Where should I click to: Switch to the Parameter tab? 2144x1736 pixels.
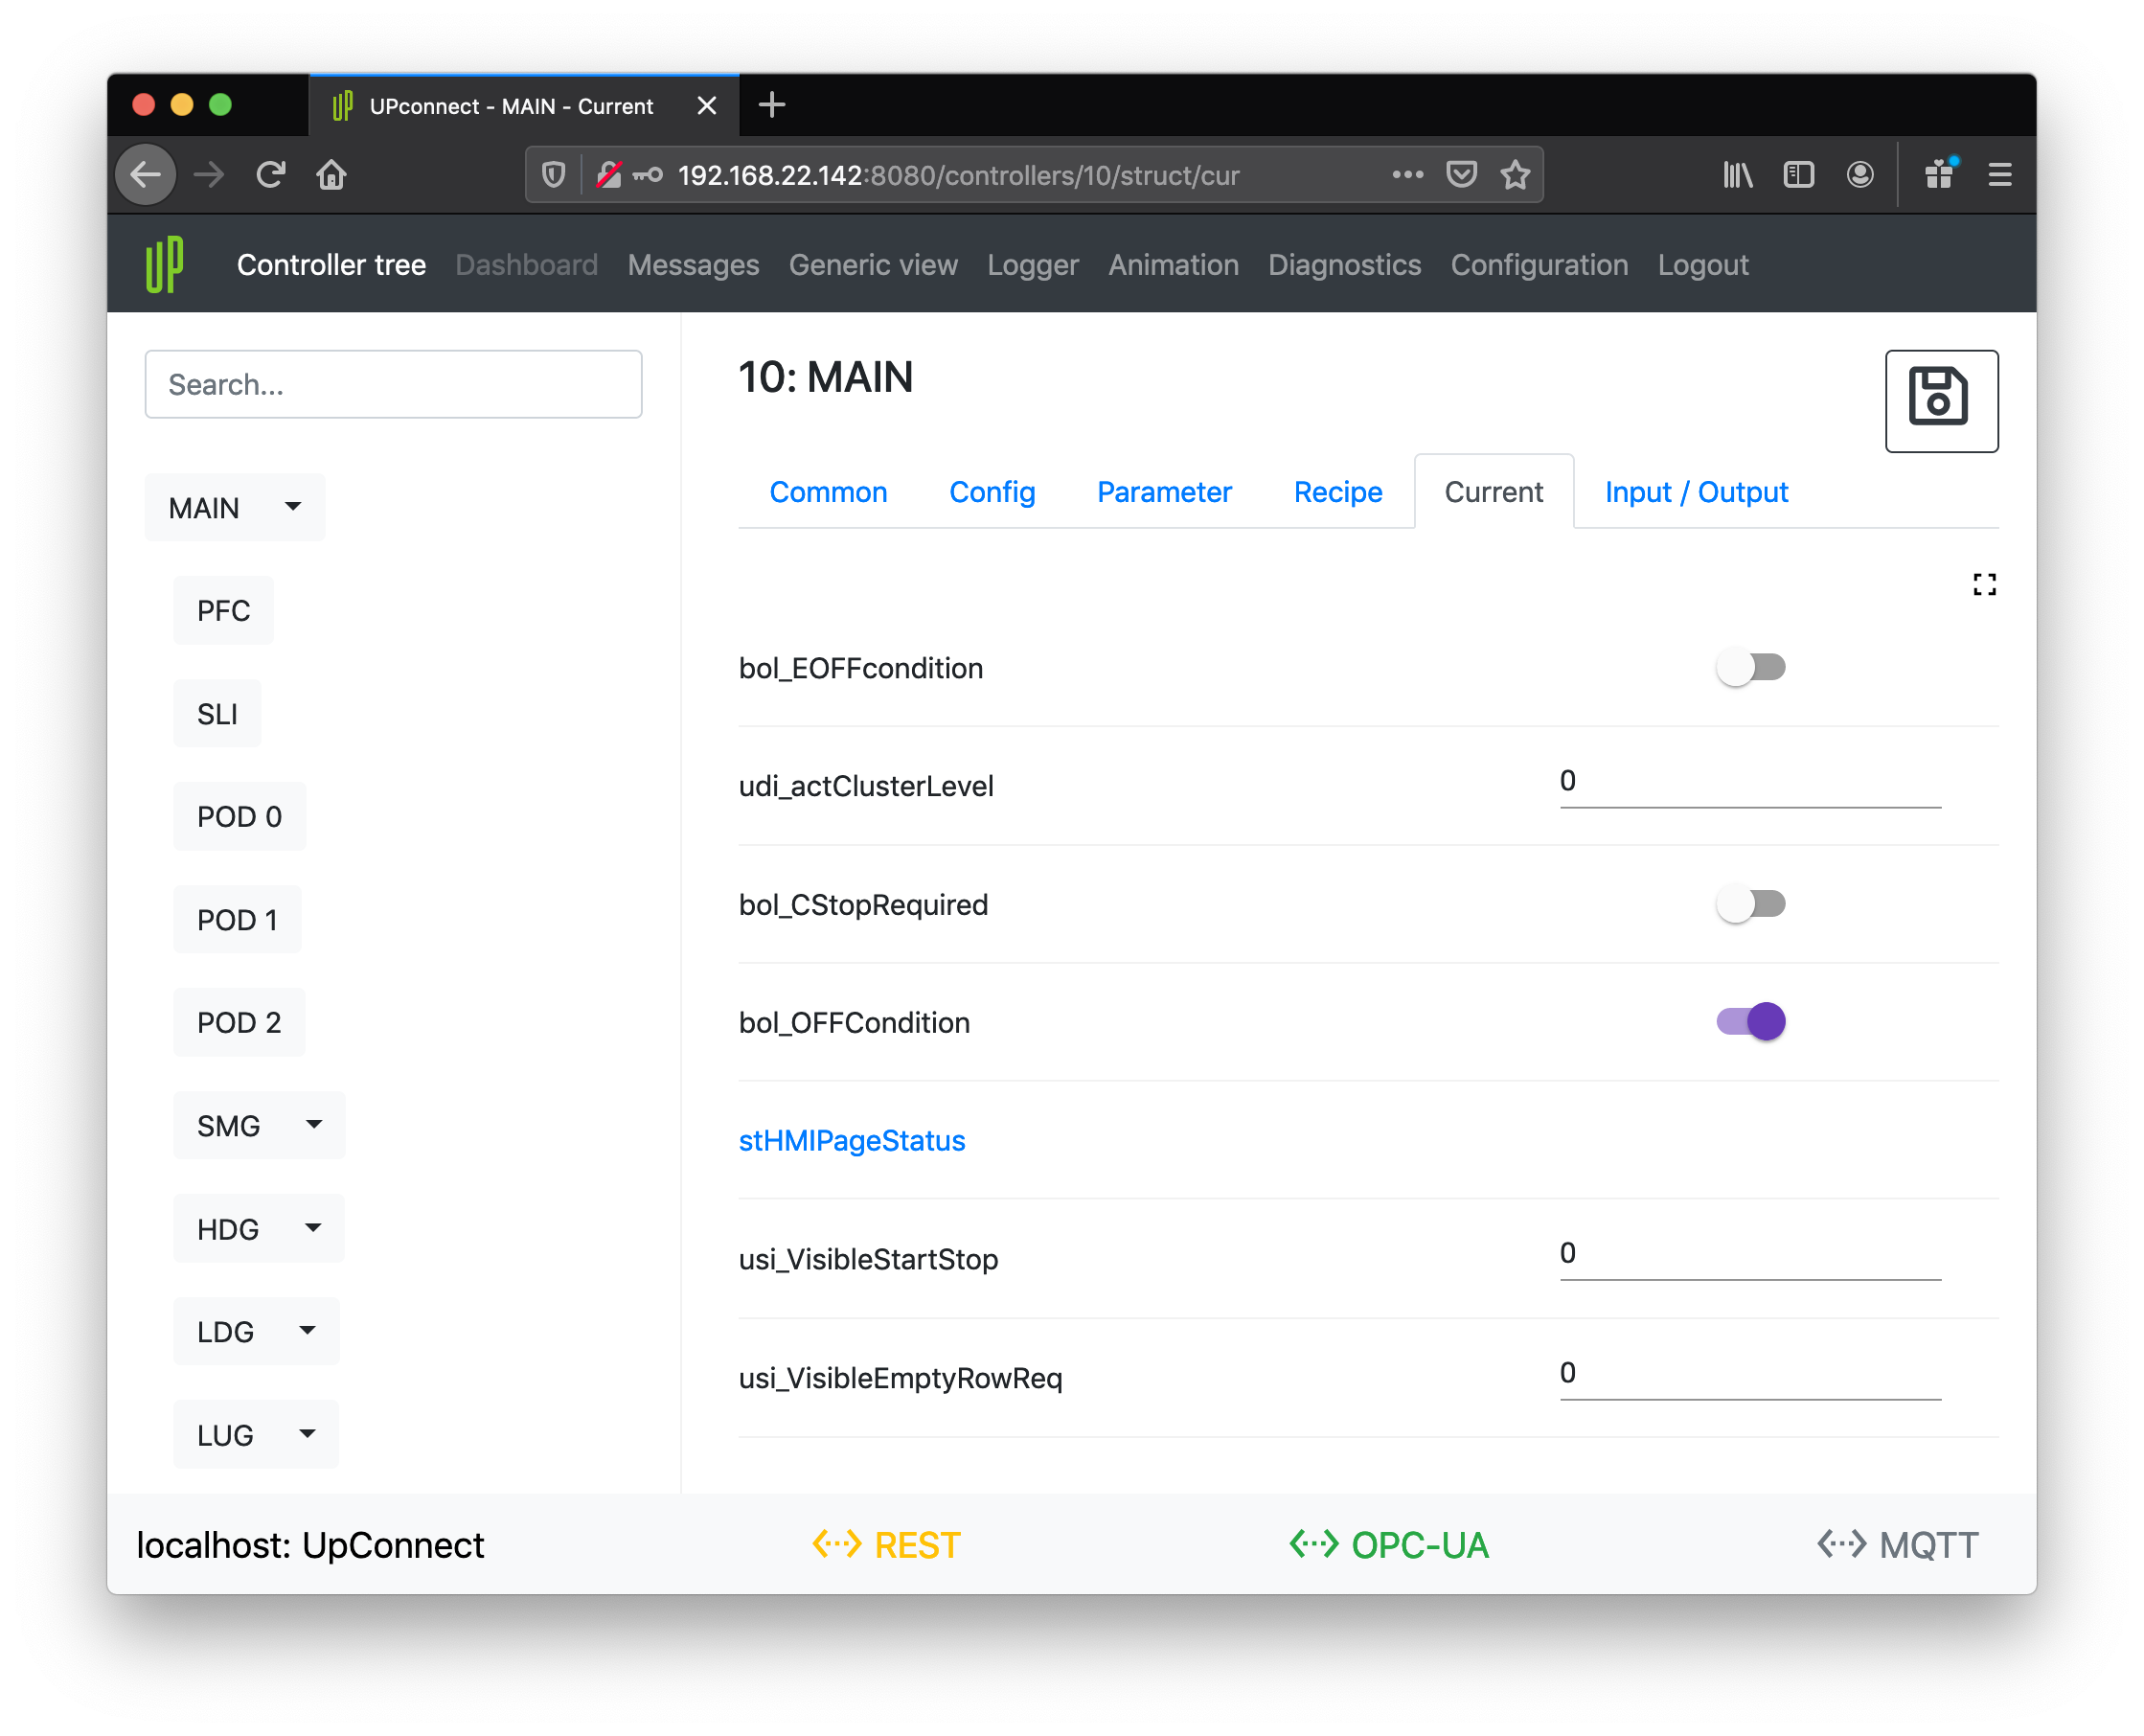(1163, 492)
